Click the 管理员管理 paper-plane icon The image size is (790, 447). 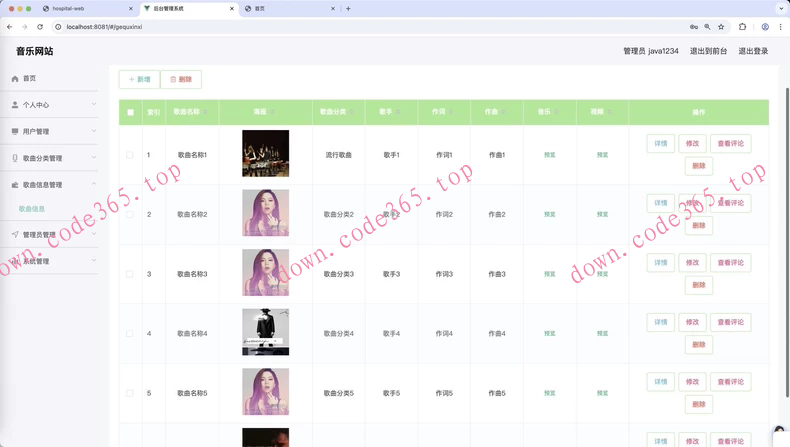click(15, 235)
